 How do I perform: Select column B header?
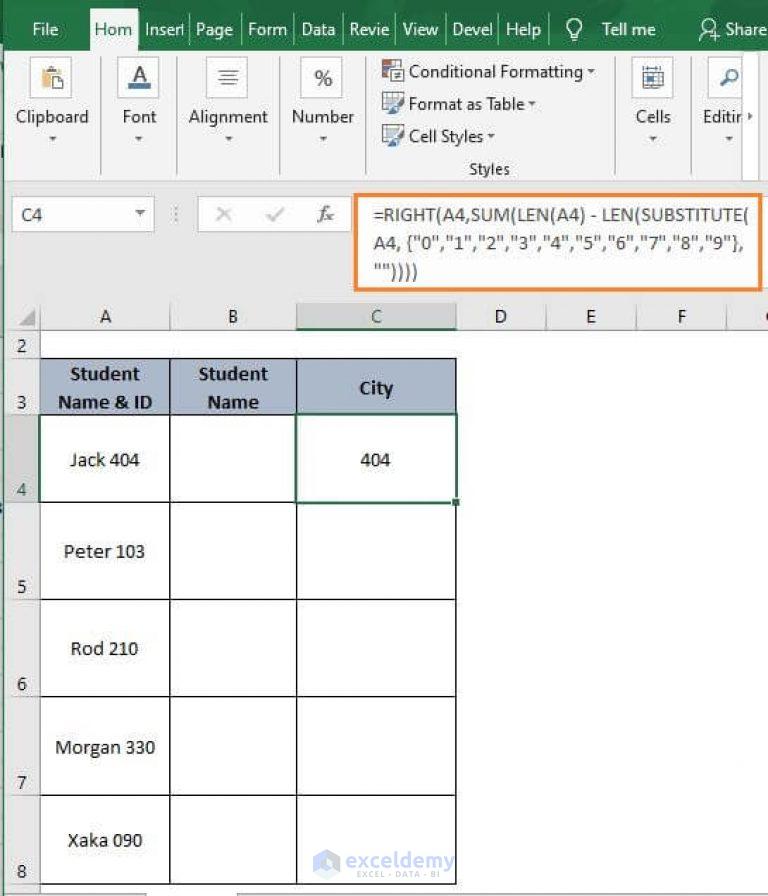(x=233, y=317)
